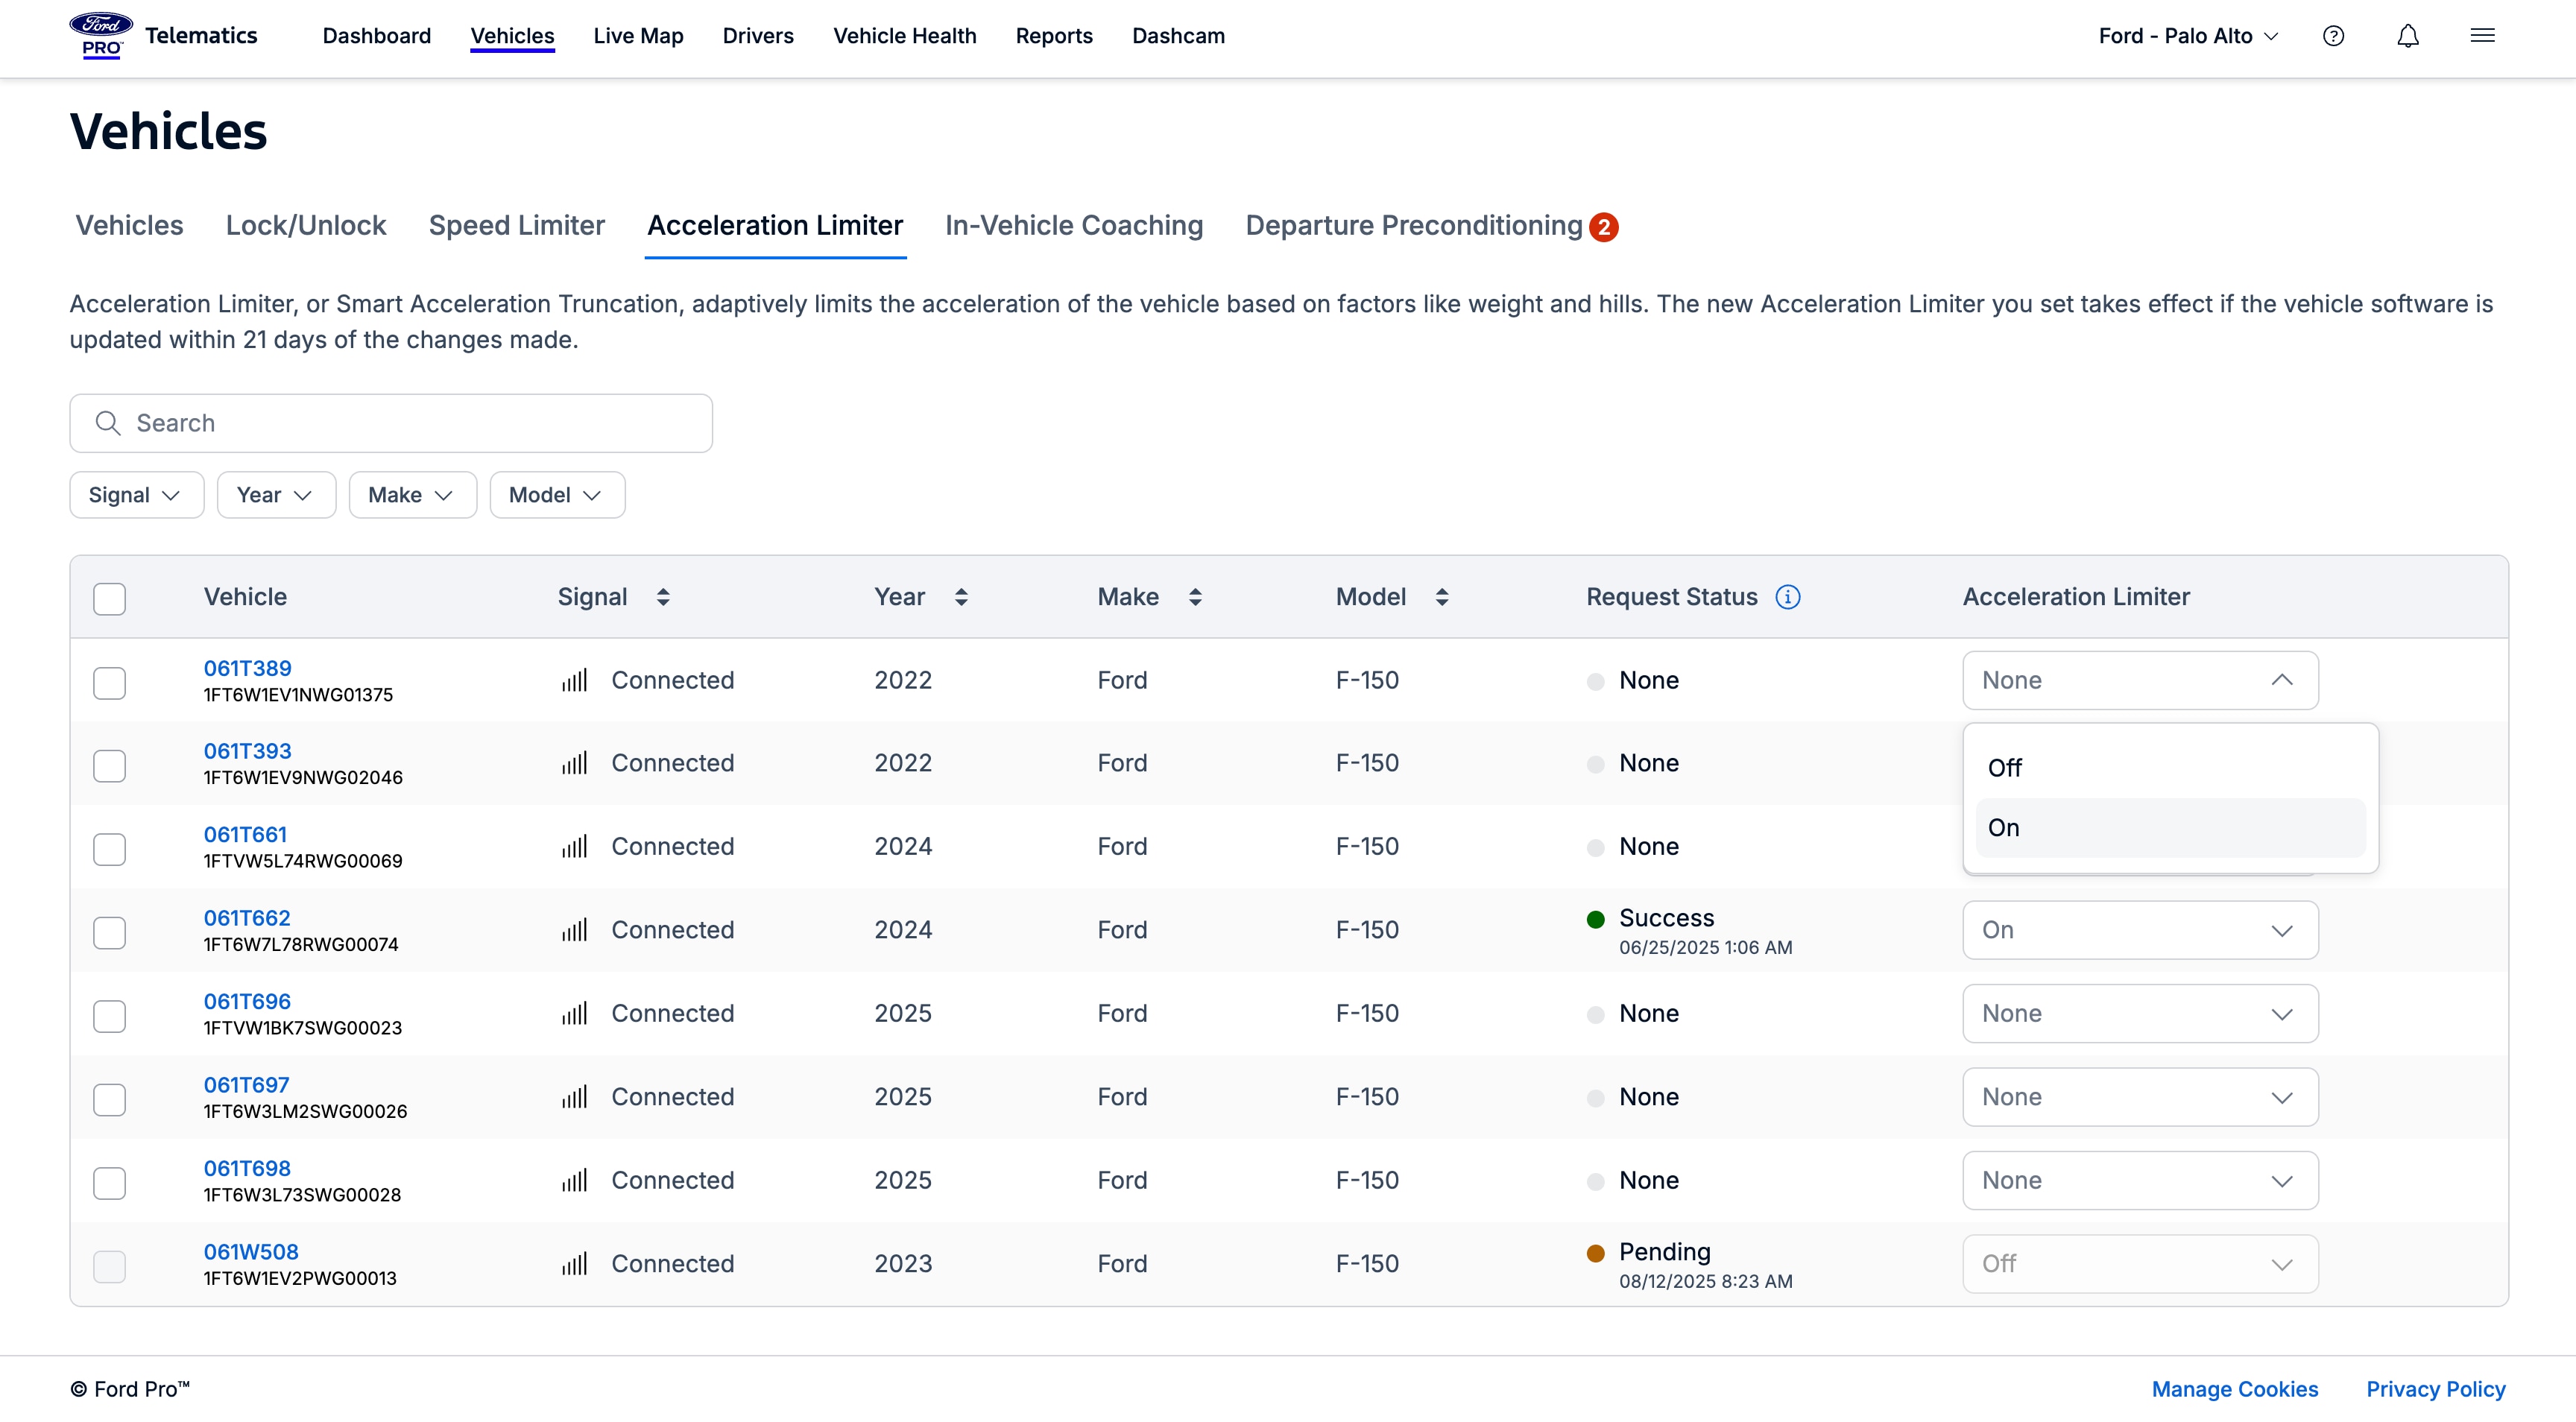The height and width of the screenshot is (1422, 2576).
Task: Tick the checkbox for vehicle 061T662
Action: click(109, 933)
